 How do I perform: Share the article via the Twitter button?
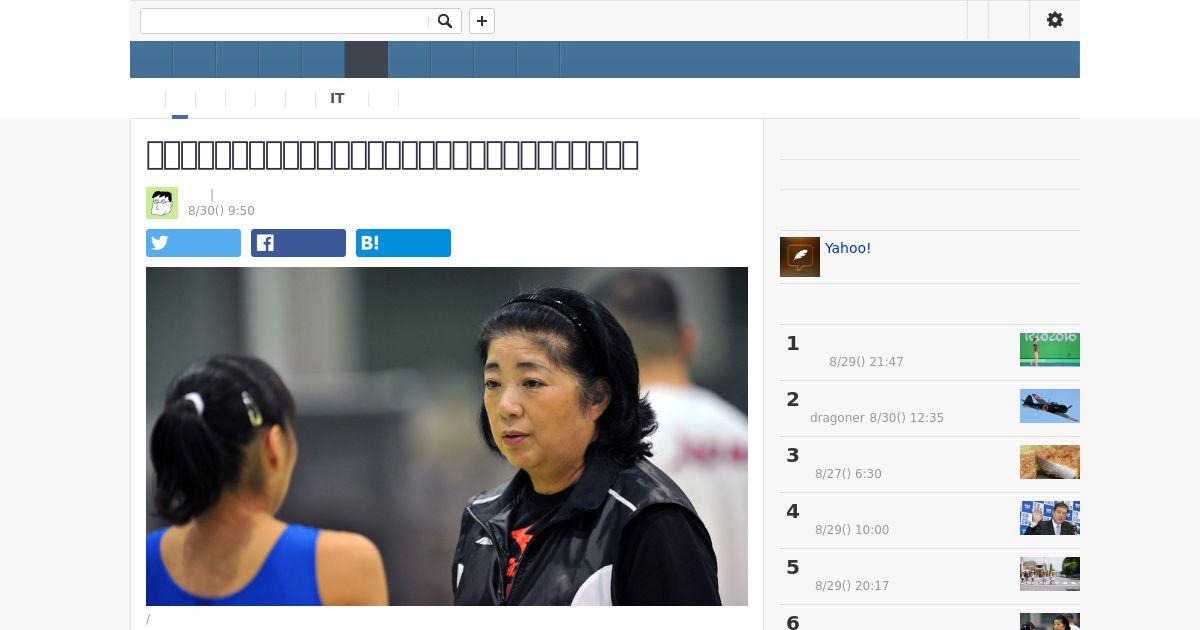pos(193,243)
